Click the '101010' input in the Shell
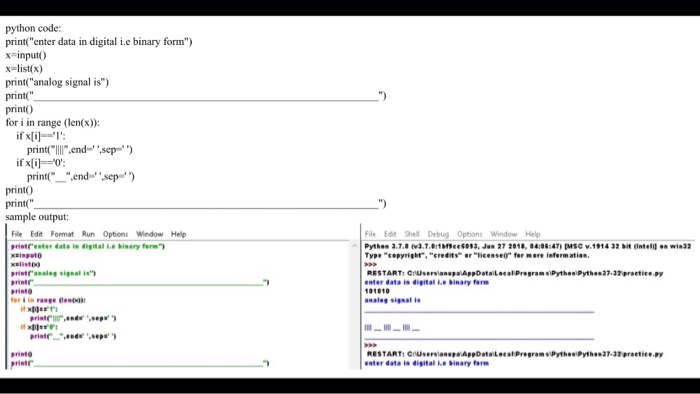This screenshot has width=700, height=394. pos(377,291)
